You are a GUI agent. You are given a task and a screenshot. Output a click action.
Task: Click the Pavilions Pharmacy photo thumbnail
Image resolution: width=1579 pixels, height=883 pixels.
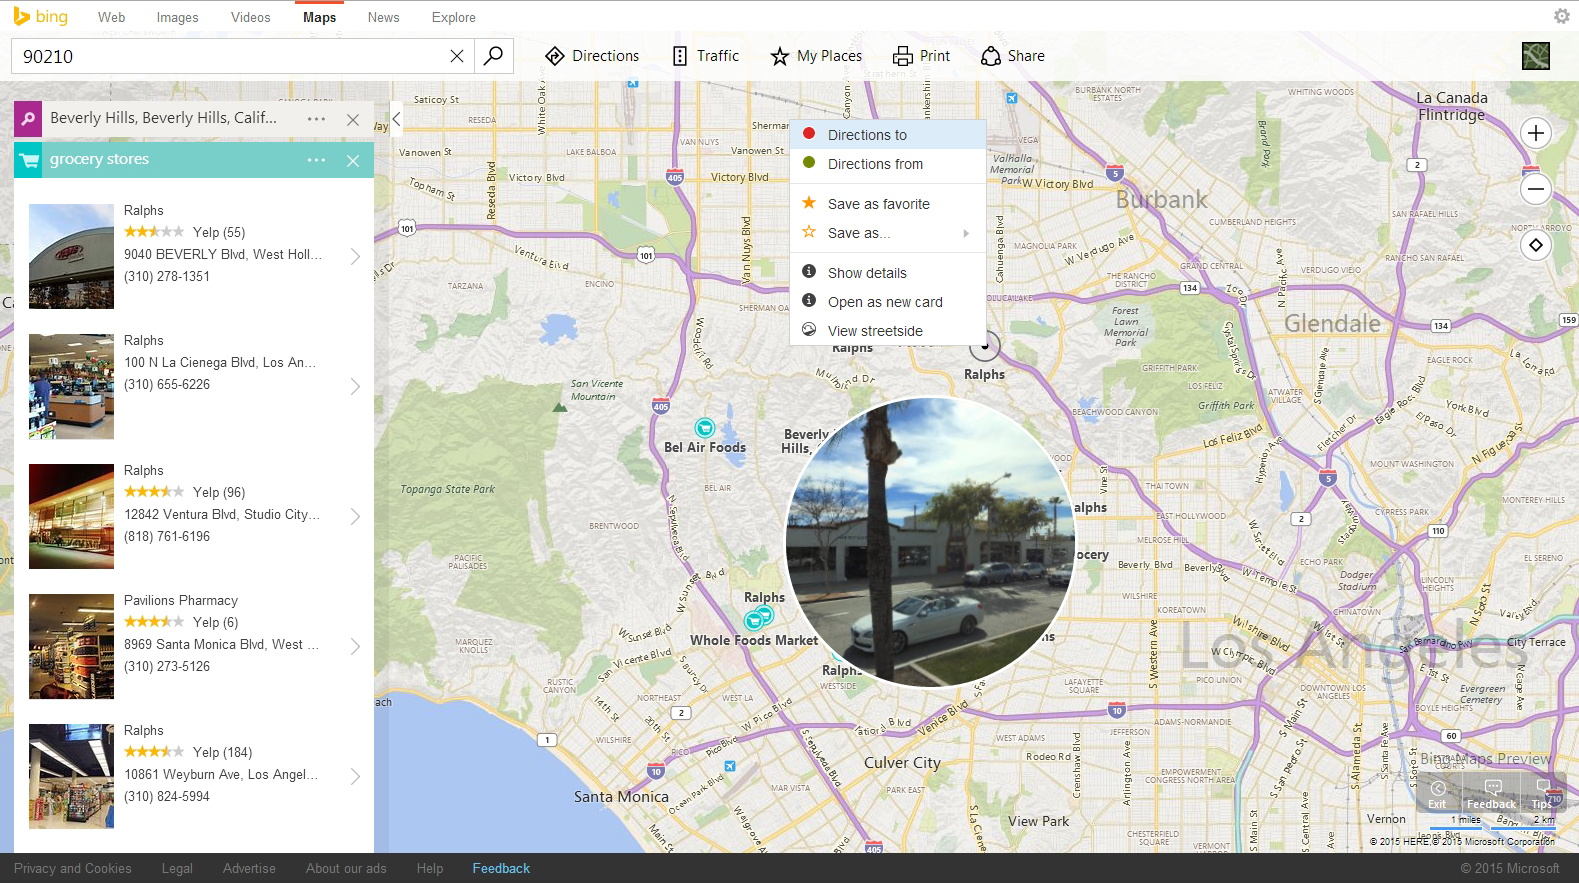(71, 646)
